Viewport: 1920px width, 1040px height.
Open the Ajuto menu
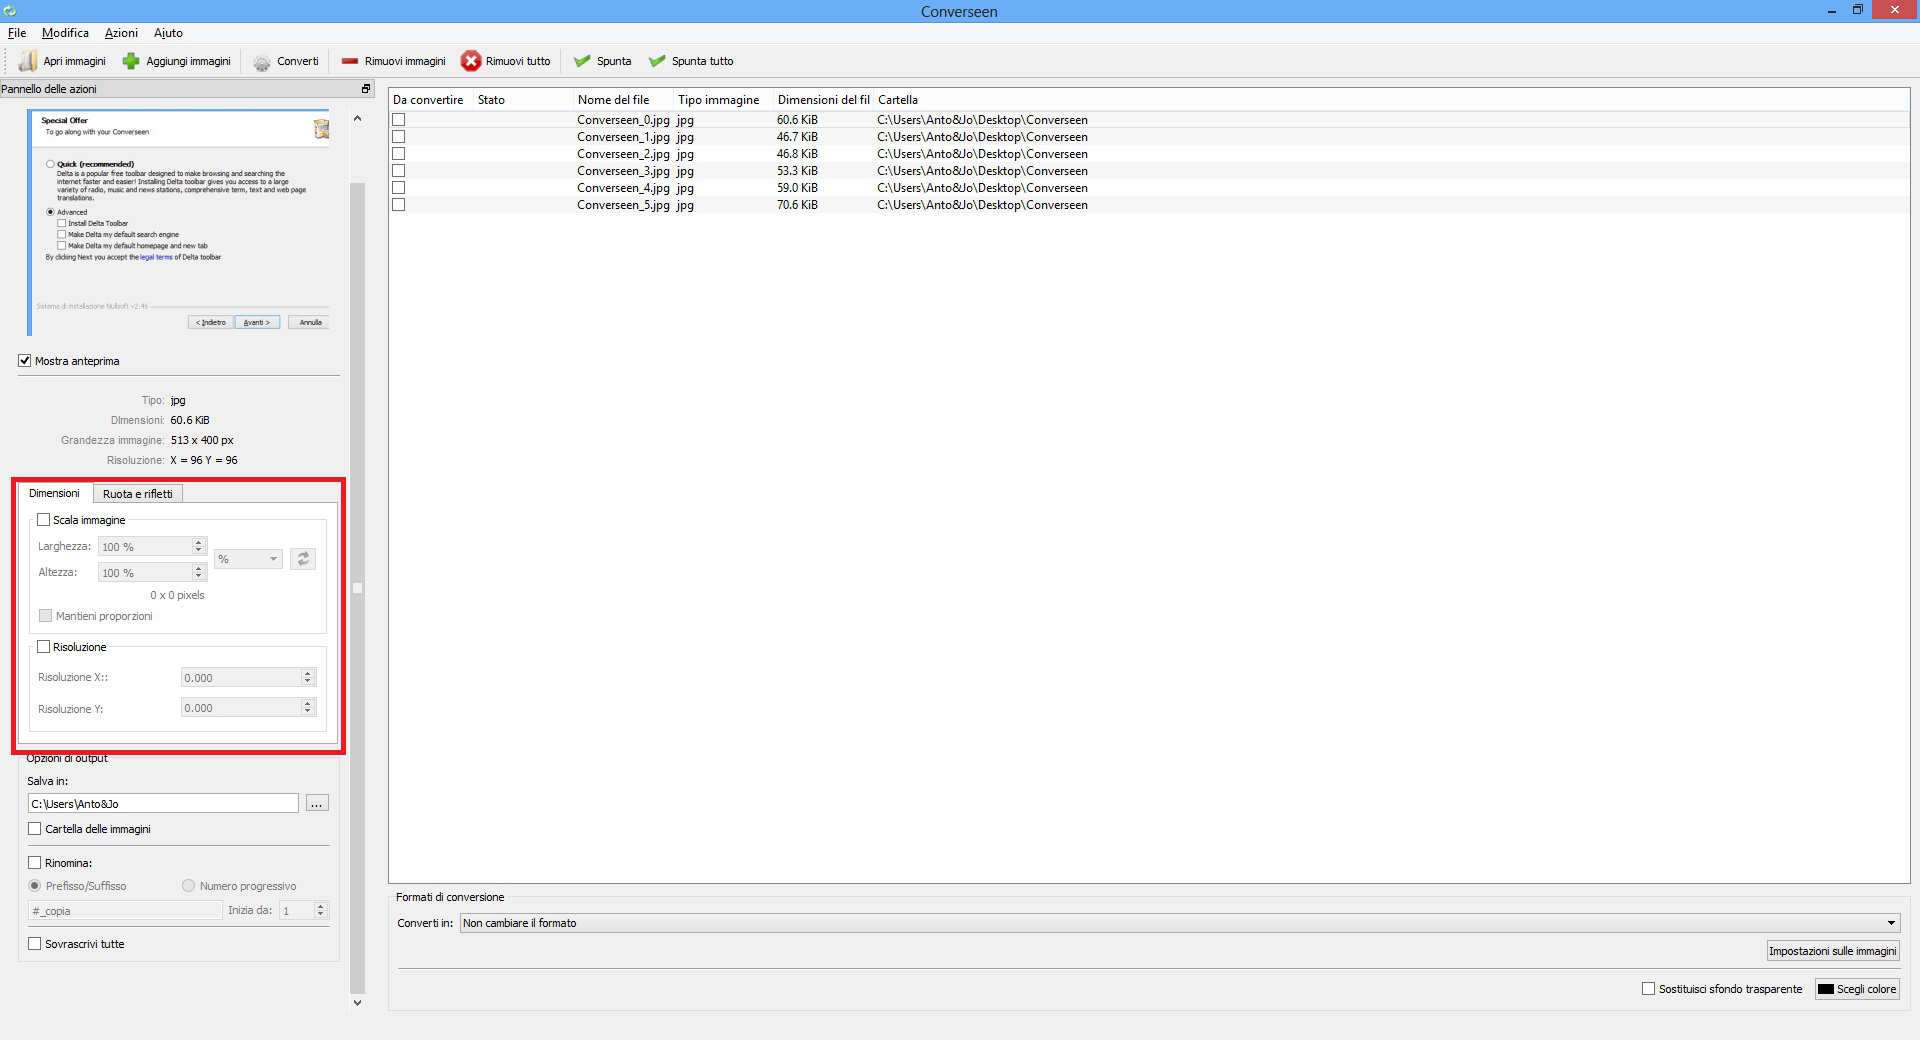[168, 33]
